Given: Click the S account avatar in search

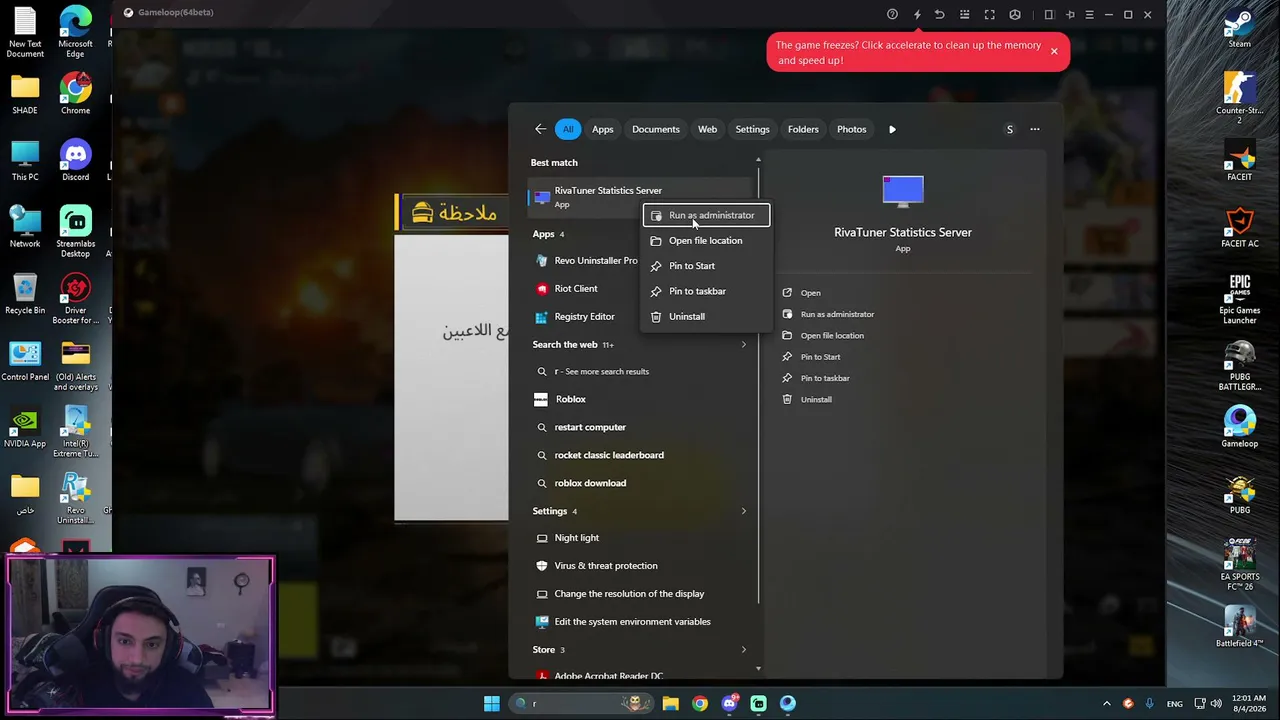Looking at the screenshot, I should coord(1009,129).
